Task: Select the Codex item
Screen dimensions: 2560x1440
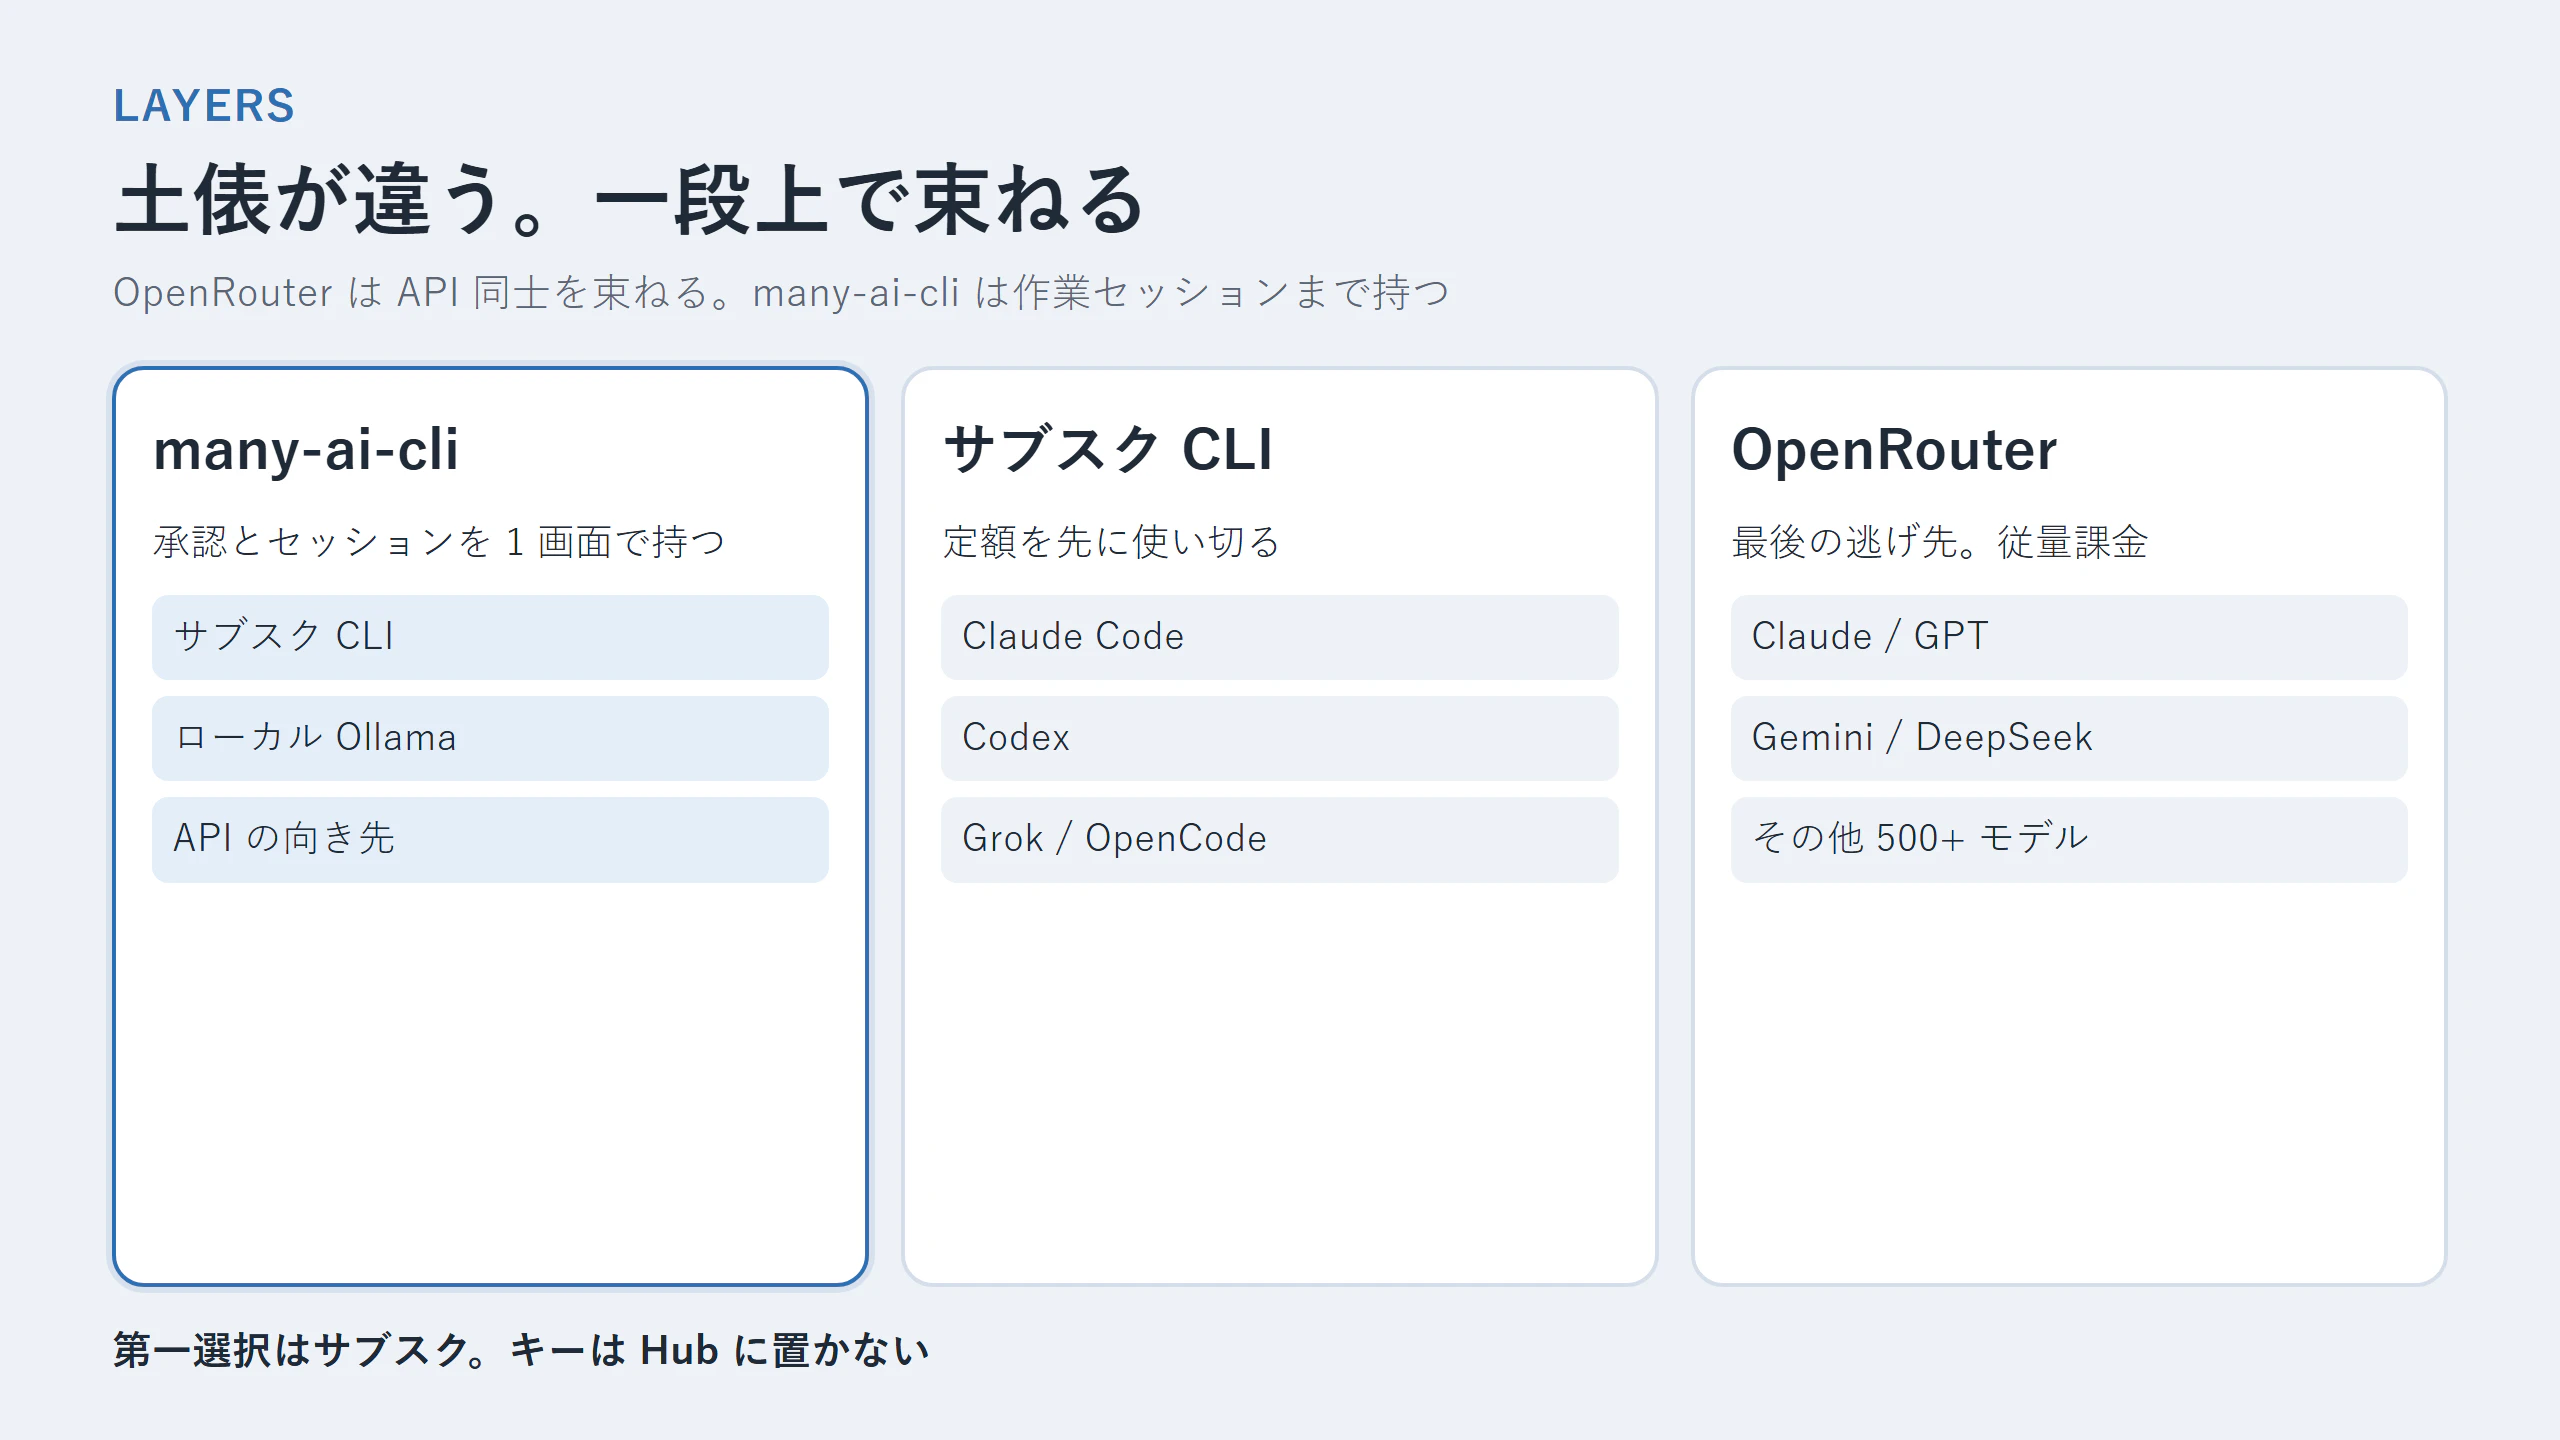Action: point(1279,738)
